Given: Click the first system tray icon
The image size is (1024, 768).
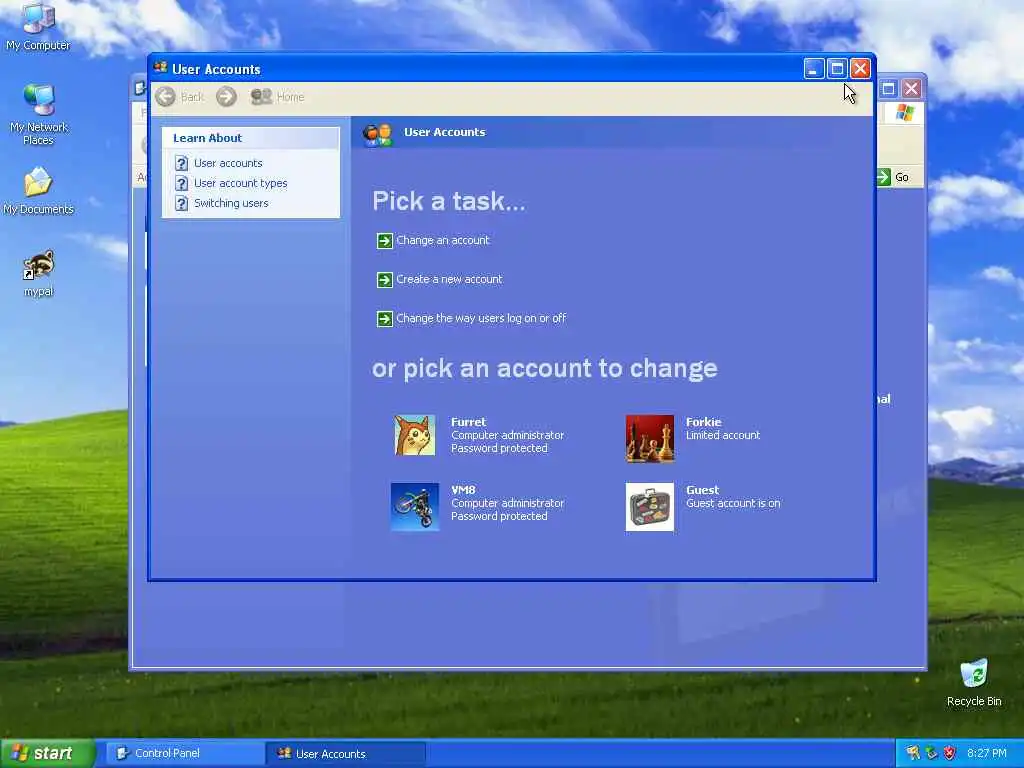Looking at the screenshot, I should pyautogui.click(x=912, y=754).
